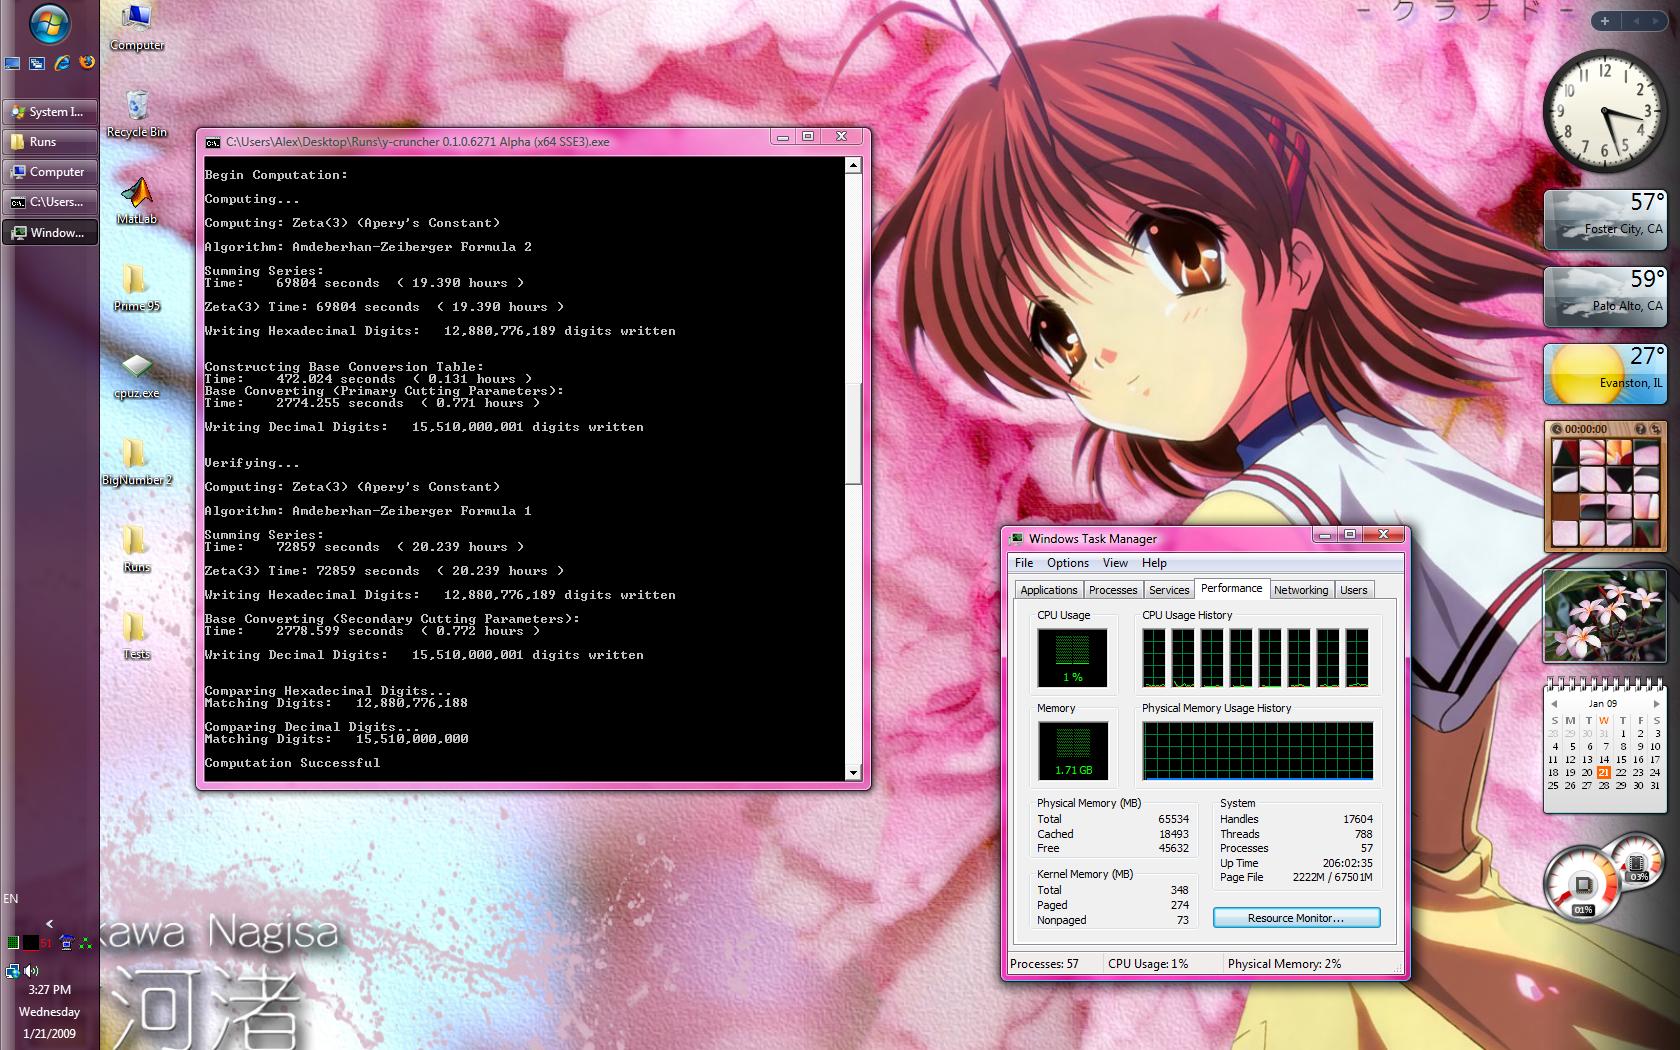1680x1050 pixels.
Task: Switch to System I... taskbar window
Action: (x=50, y=112)
